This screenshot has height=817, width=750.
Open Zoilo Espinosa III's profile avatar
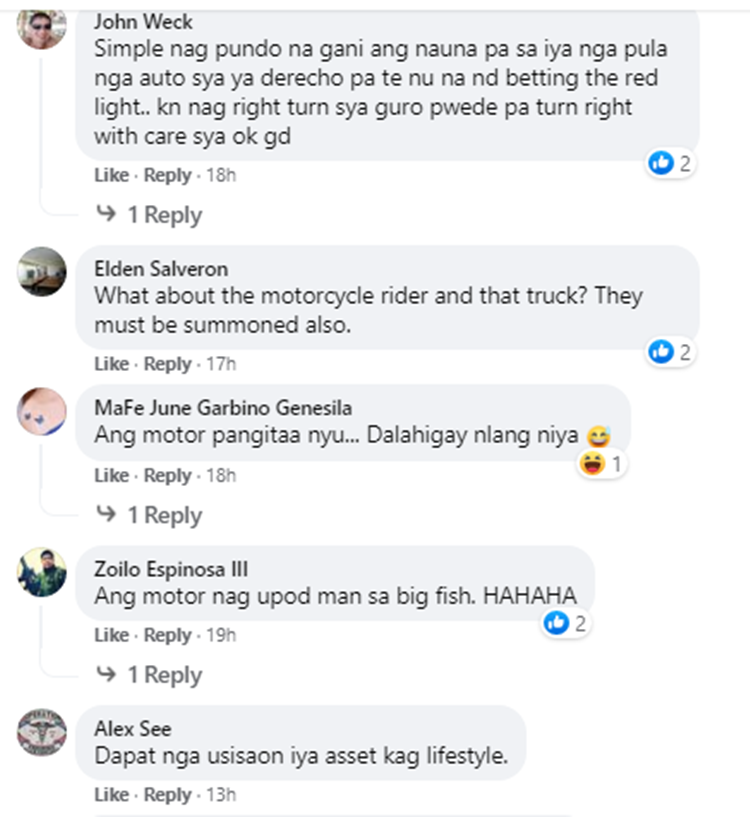43,572
